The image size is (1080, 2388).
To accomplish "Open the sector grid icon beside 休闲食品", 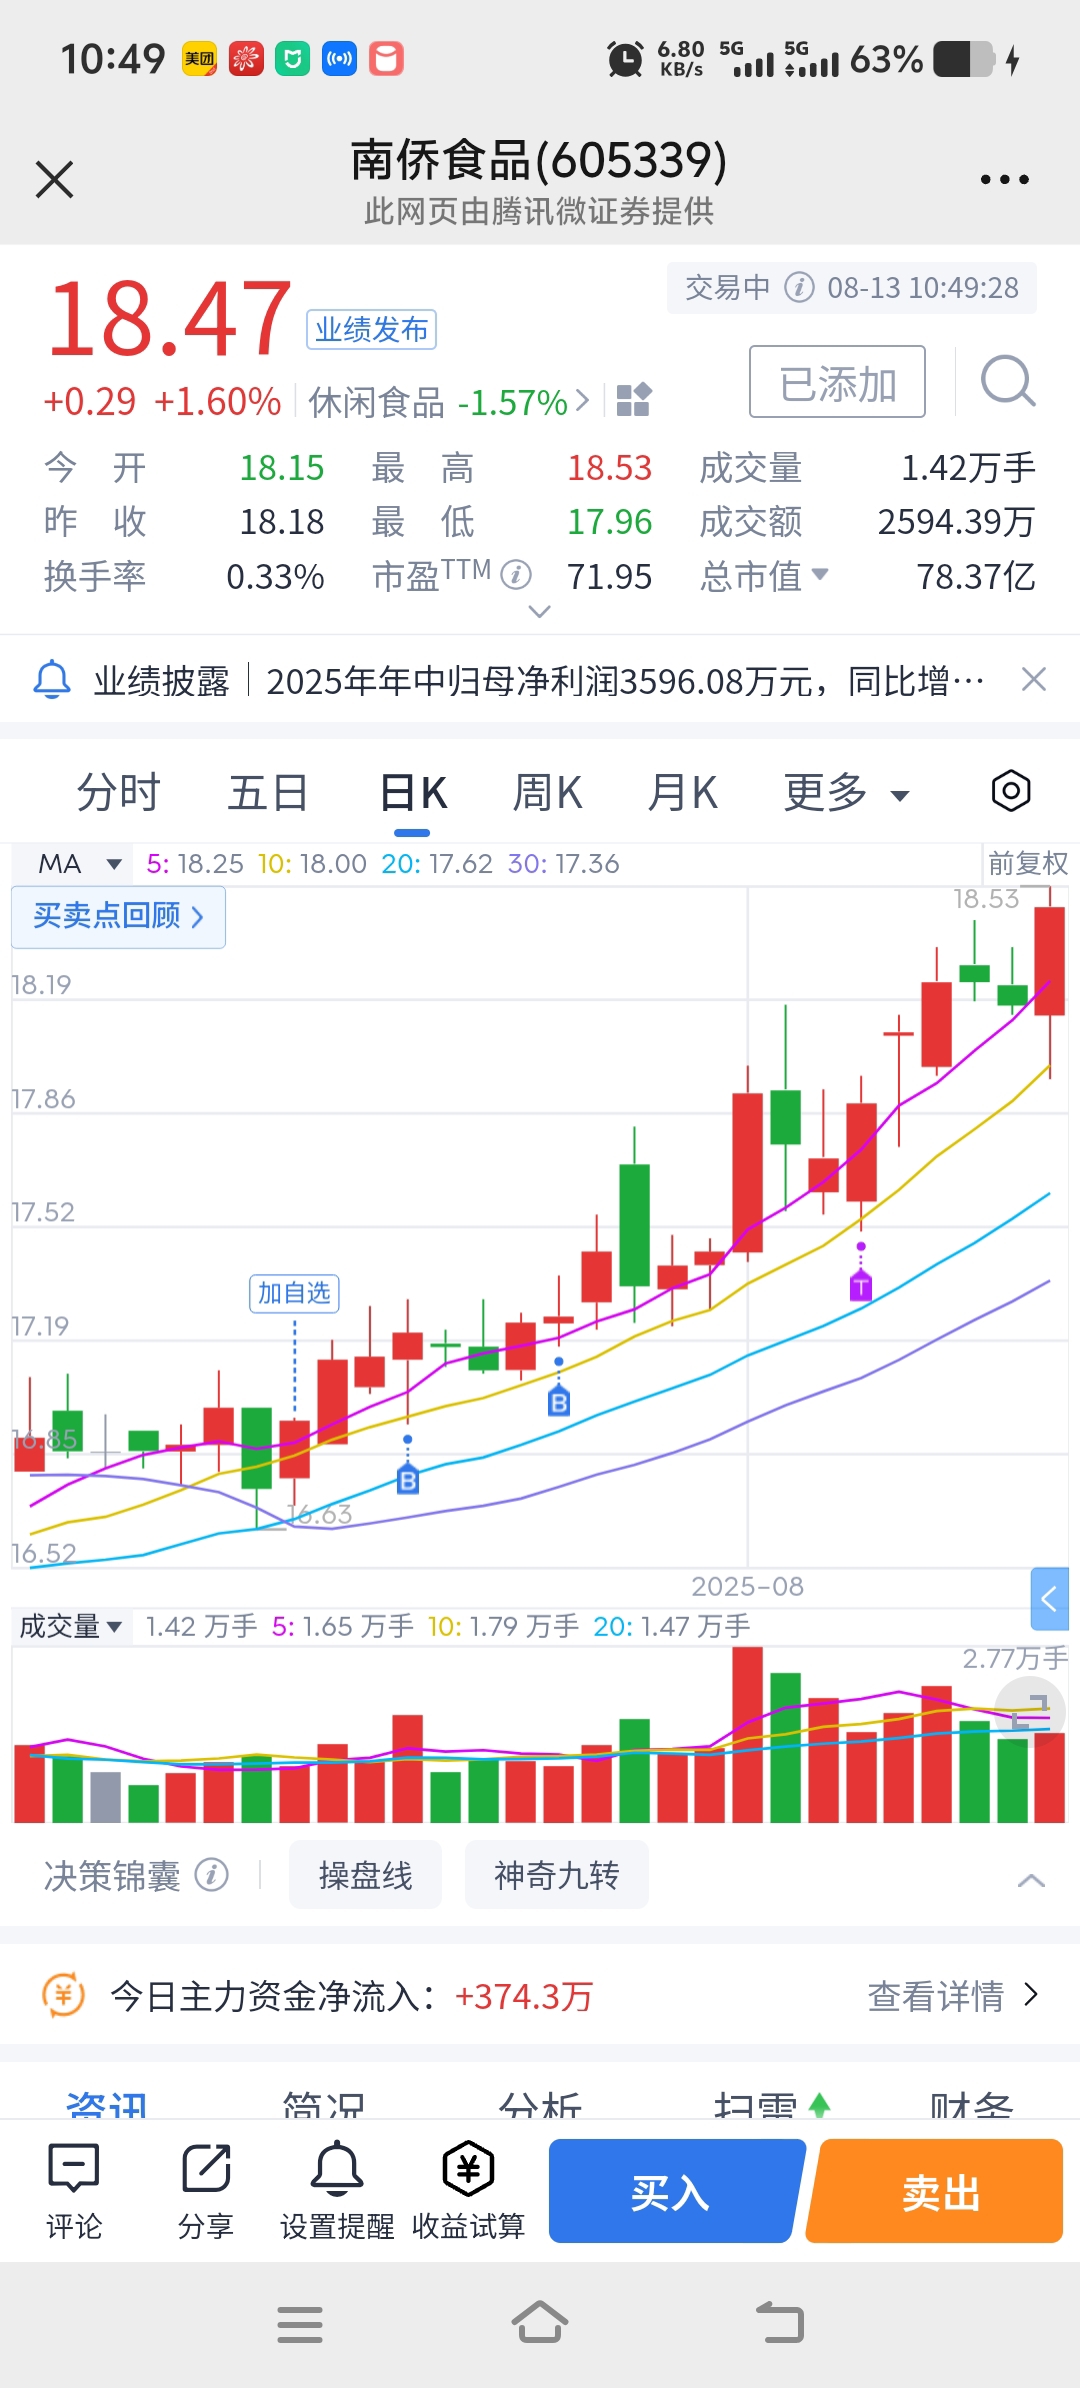I will tap(634, 400).
